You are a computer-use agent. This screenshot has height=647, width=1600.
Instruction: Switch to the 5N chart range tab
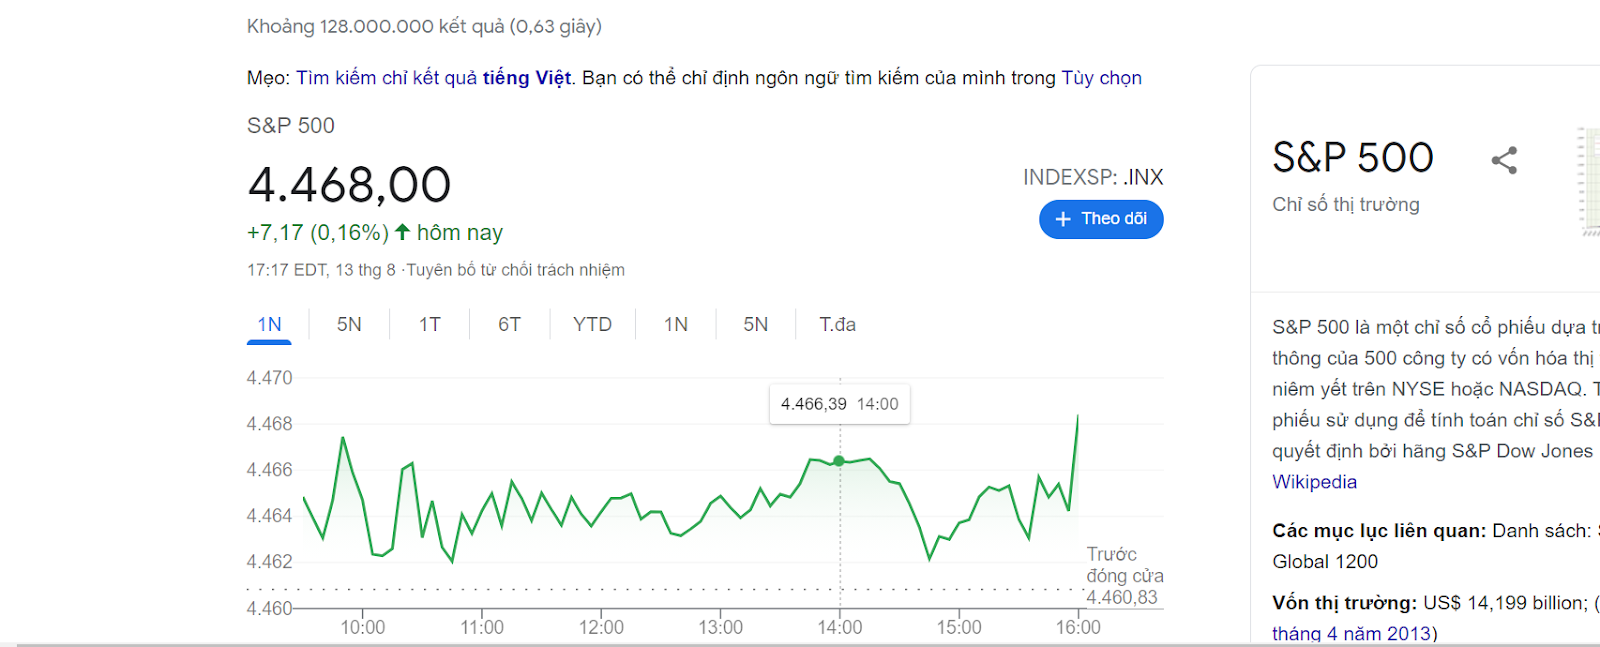[x=349, y=325]
